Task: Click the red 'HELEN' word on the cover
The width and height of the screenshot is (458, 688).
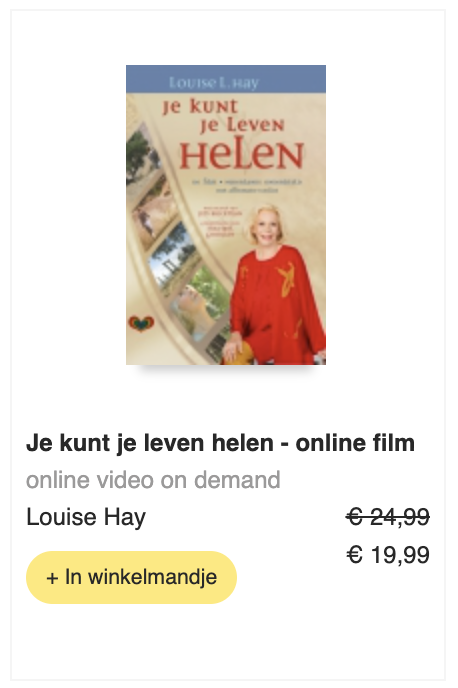Action: [x=242, y=155]
